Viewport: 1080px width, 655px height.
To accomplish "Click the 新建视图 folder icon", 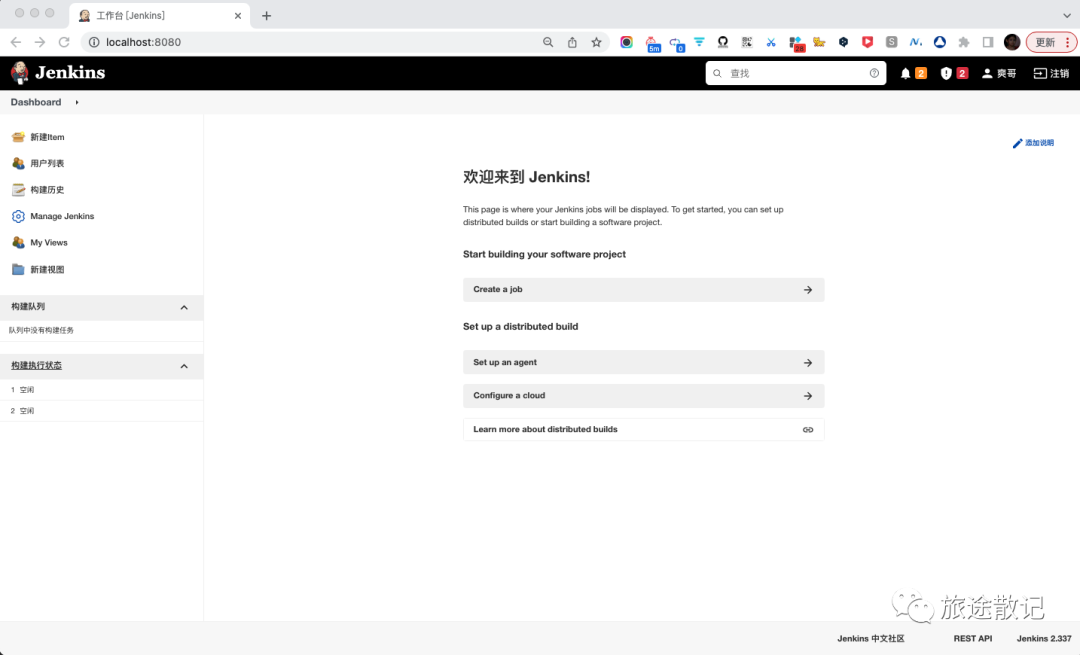I will tap(18, 269).
